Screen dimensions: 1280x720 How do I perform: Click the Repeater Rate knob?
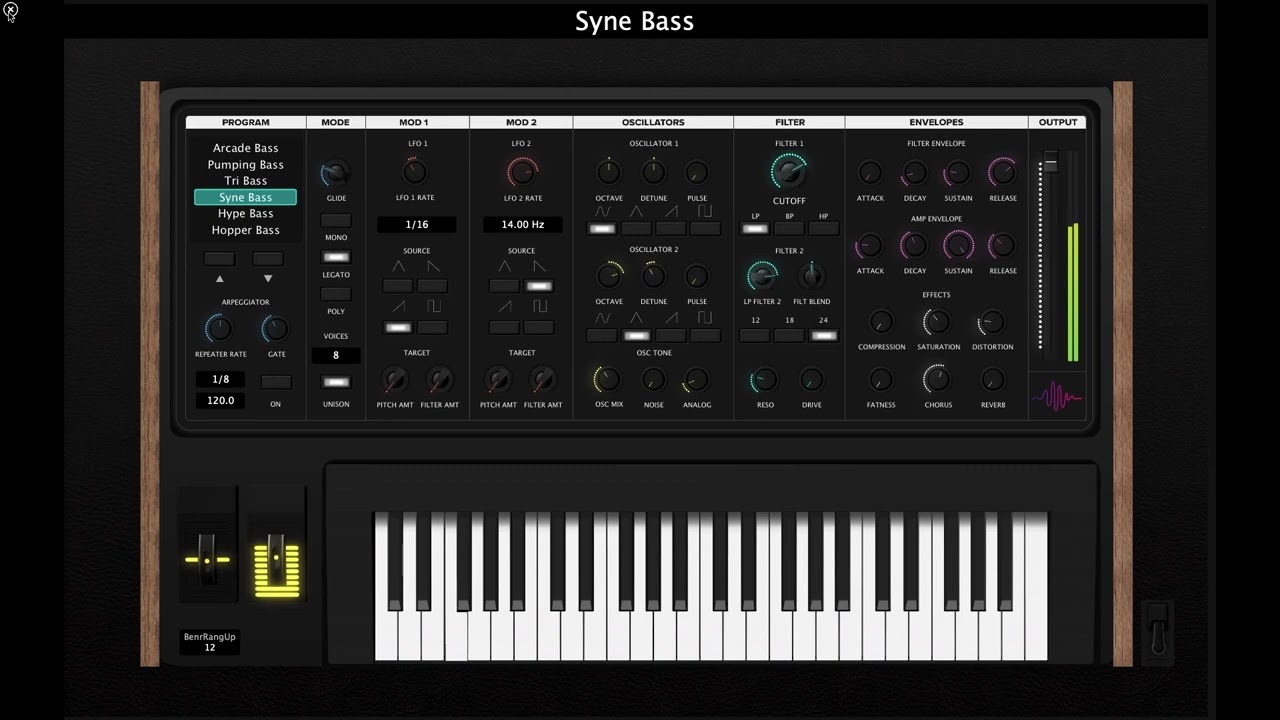click(219, 328)
